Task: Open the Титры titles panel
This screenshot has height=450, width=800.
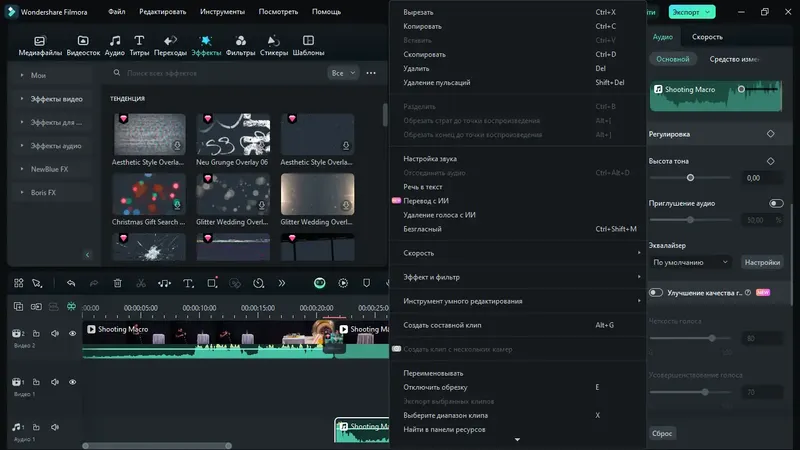Action: 139,45
